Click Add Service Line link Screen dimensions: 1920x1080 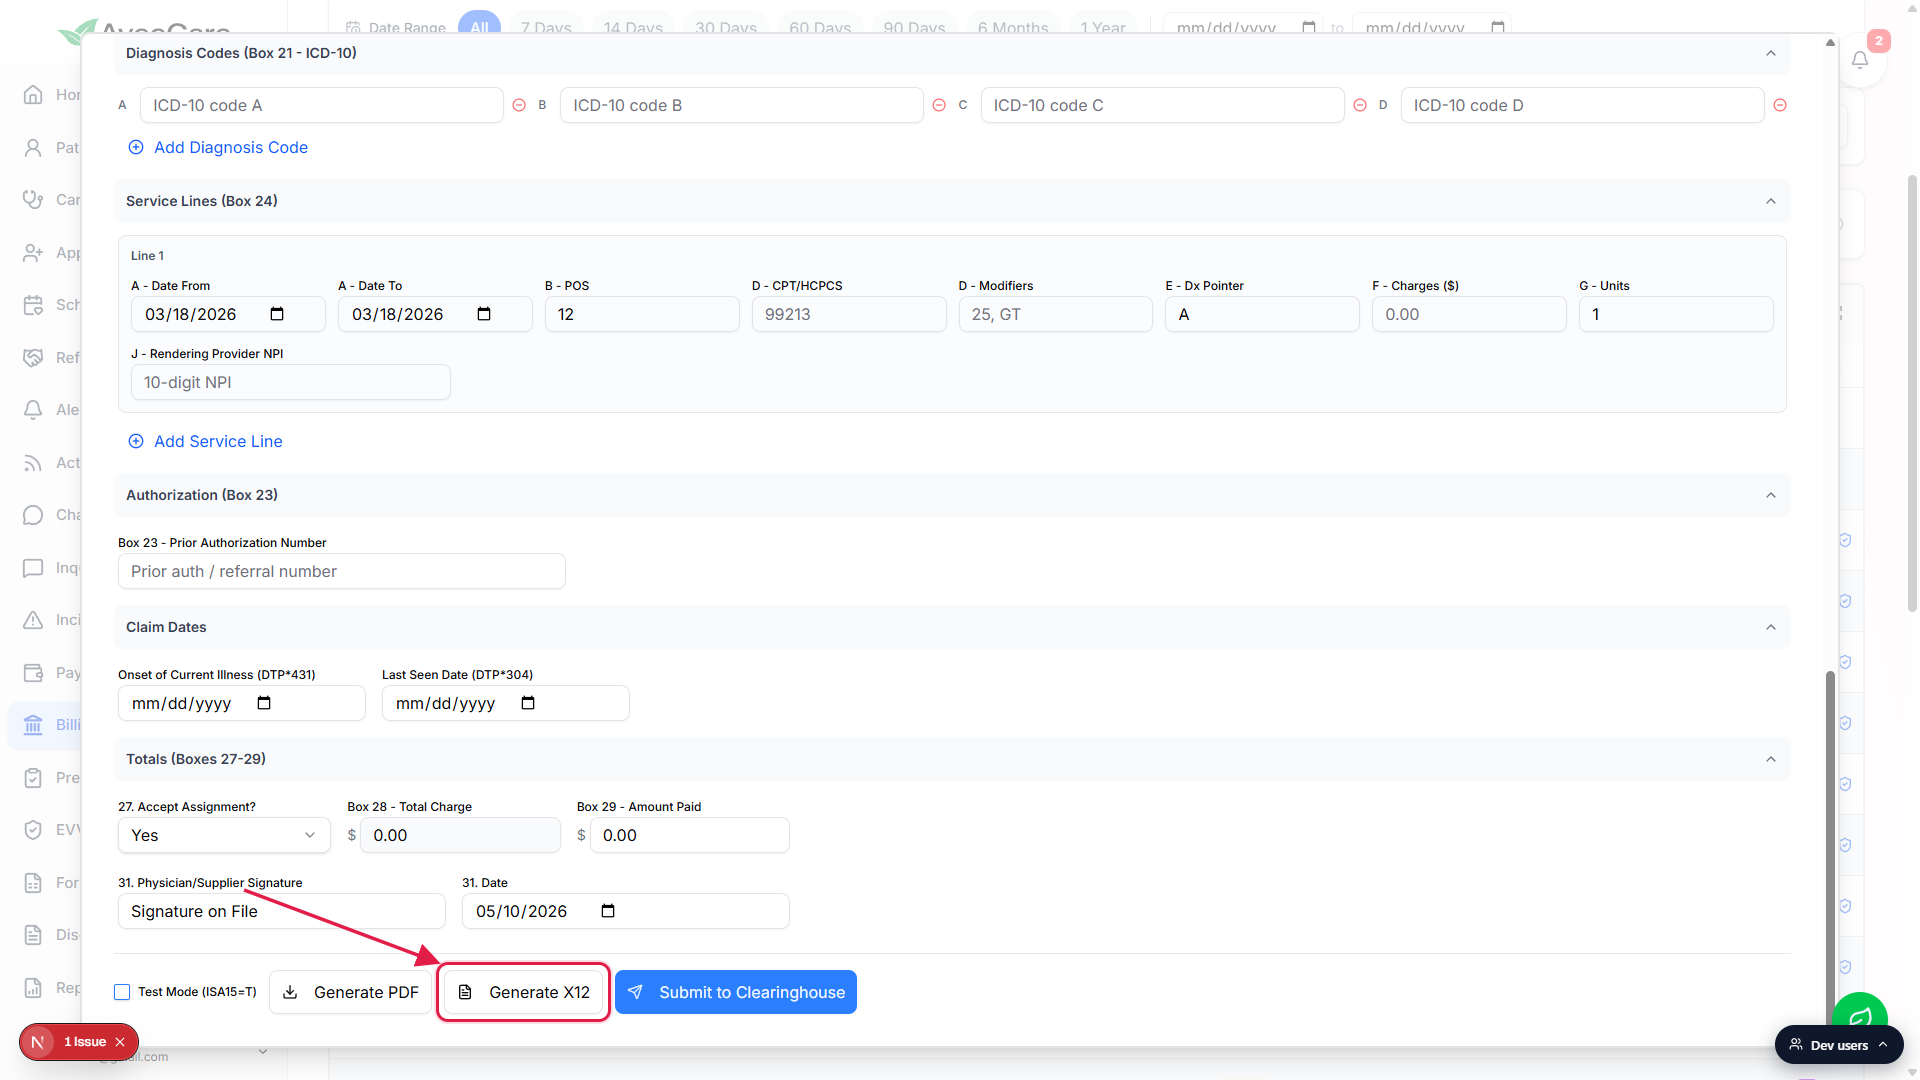pyautogui.click(x=205, y=441)
